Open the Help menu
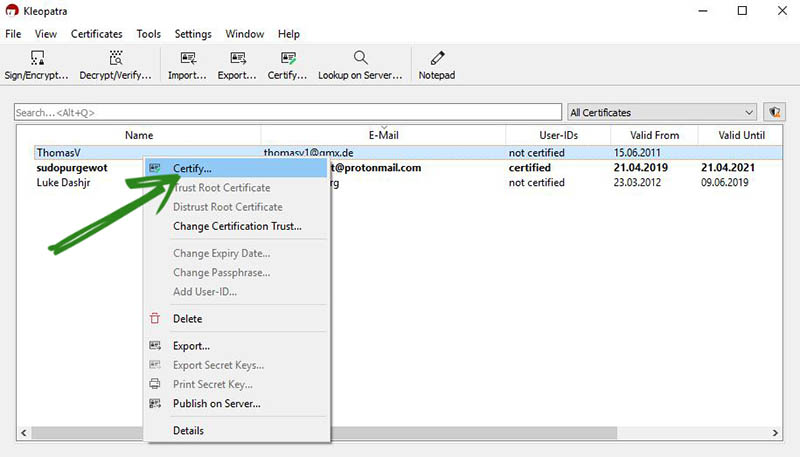The image size is (800, 457). coord(288,34)
